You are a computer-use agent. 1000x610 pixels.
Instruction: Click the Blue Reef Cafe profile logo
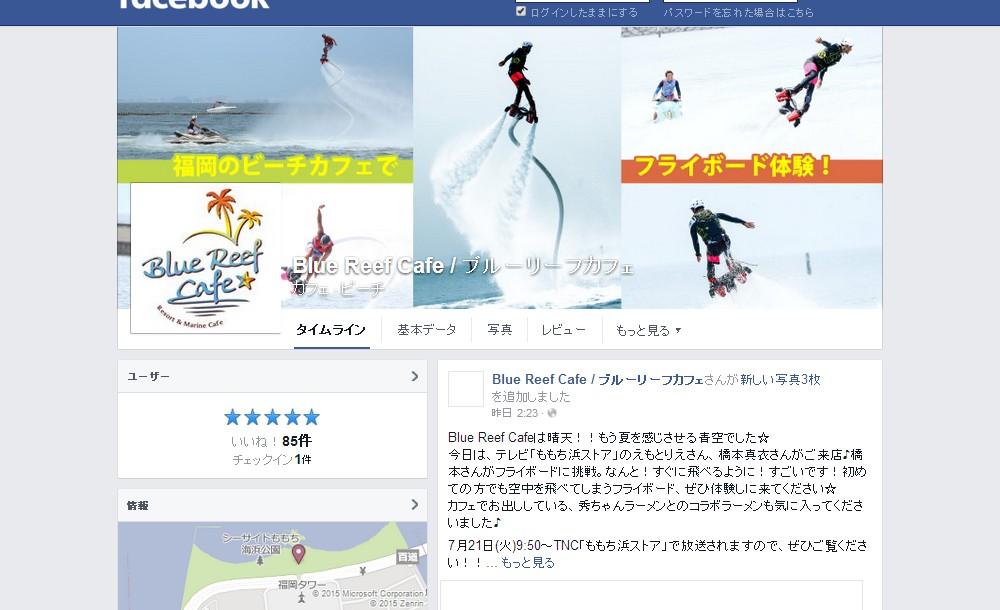pyautogui.click(x=205, y=258)
